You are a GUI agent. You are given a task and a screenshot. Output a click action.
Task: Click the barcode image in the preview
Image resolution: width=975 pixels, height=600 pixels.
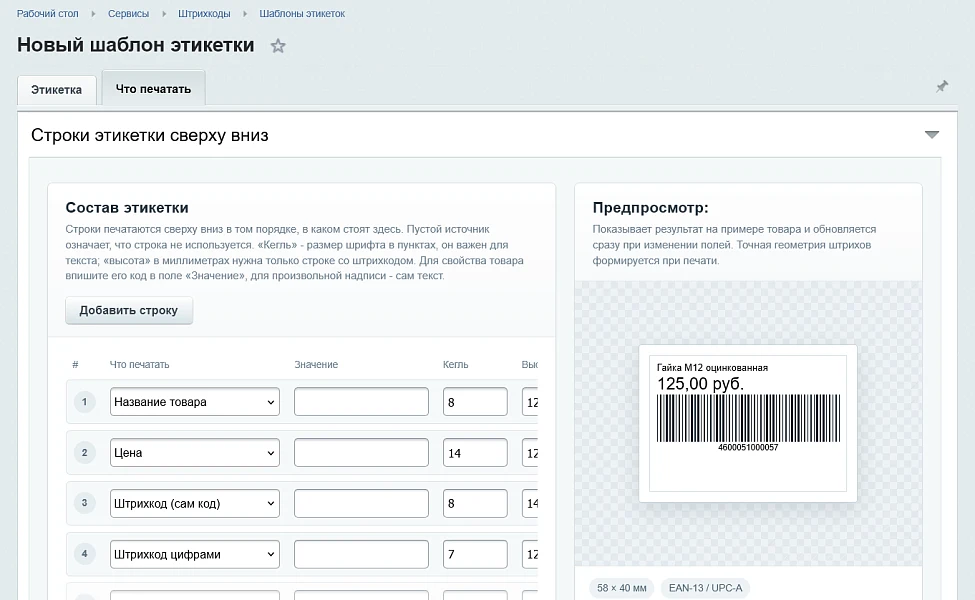(748, 418)
